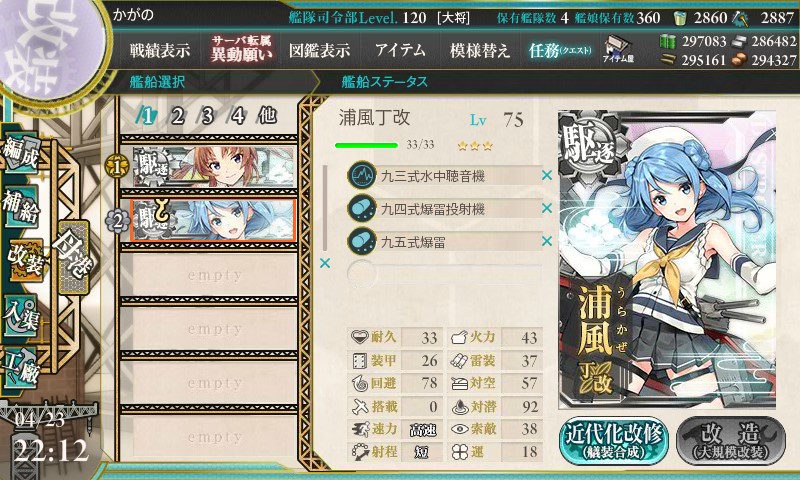Switch to the 他 other ships tab

tap(267, 115)
